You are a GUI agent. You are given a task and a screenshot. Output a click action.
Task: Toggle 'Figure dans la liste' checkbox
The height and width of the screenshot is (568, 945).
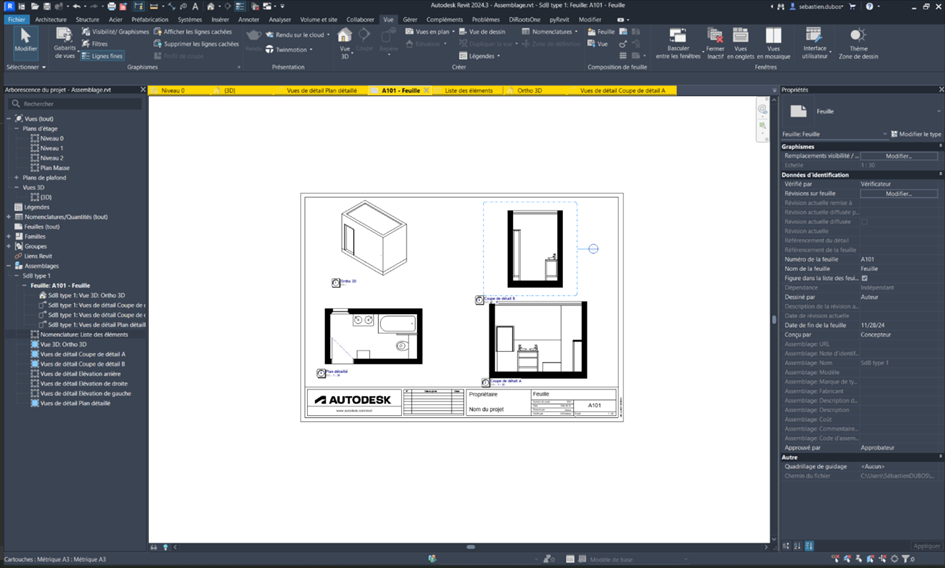click(x=865, y=278)
